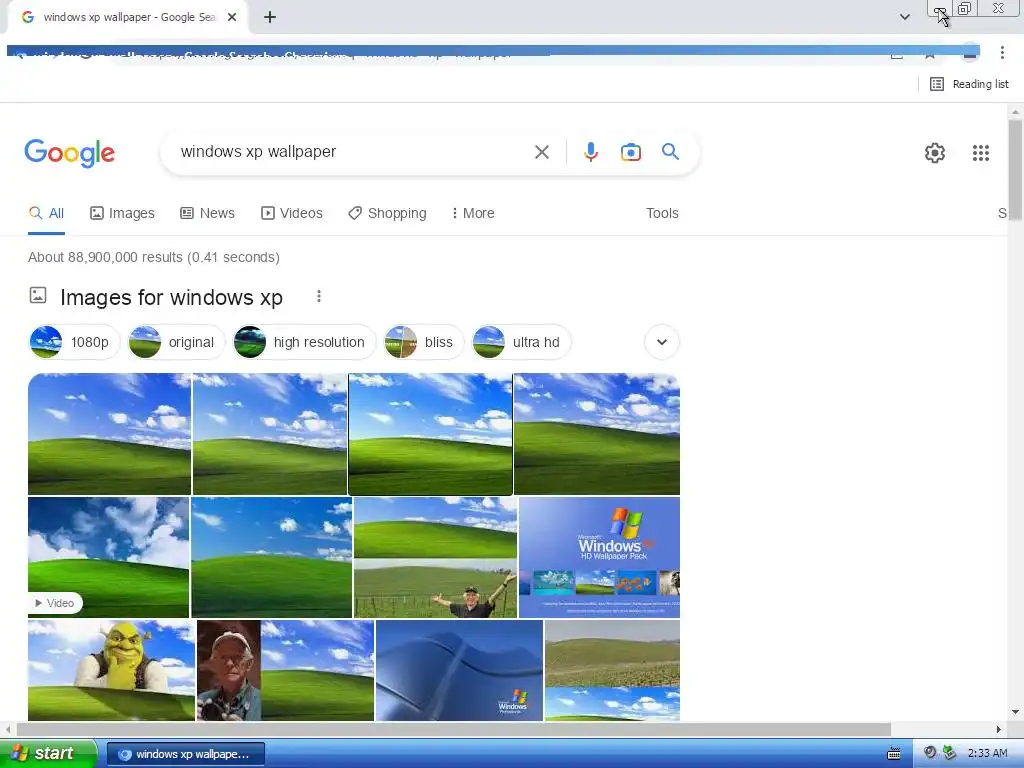Image resolution: width=1024 pixels, height=768 pixels.
Task: Click the scroll down arrow
Action: (1015, 712)
